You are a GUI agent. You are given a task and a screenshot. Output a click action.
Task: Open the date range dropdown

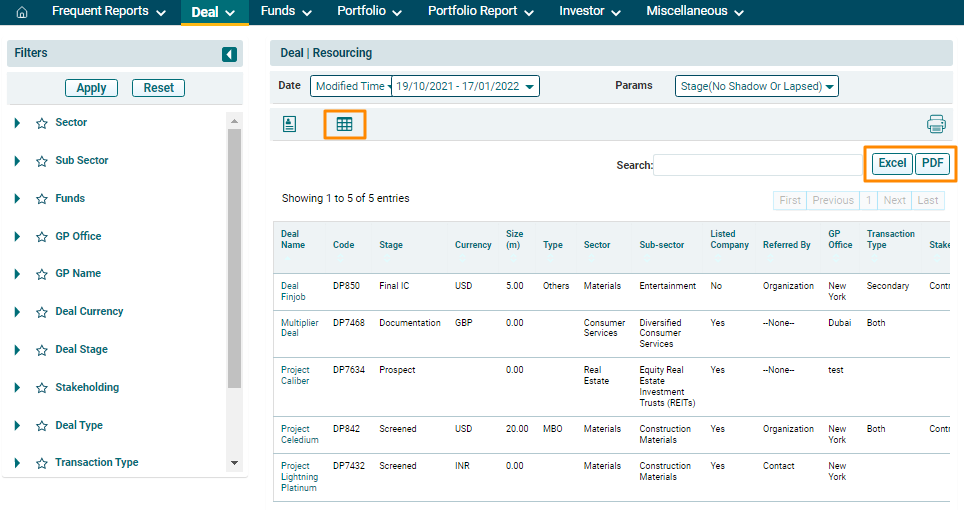466,86
